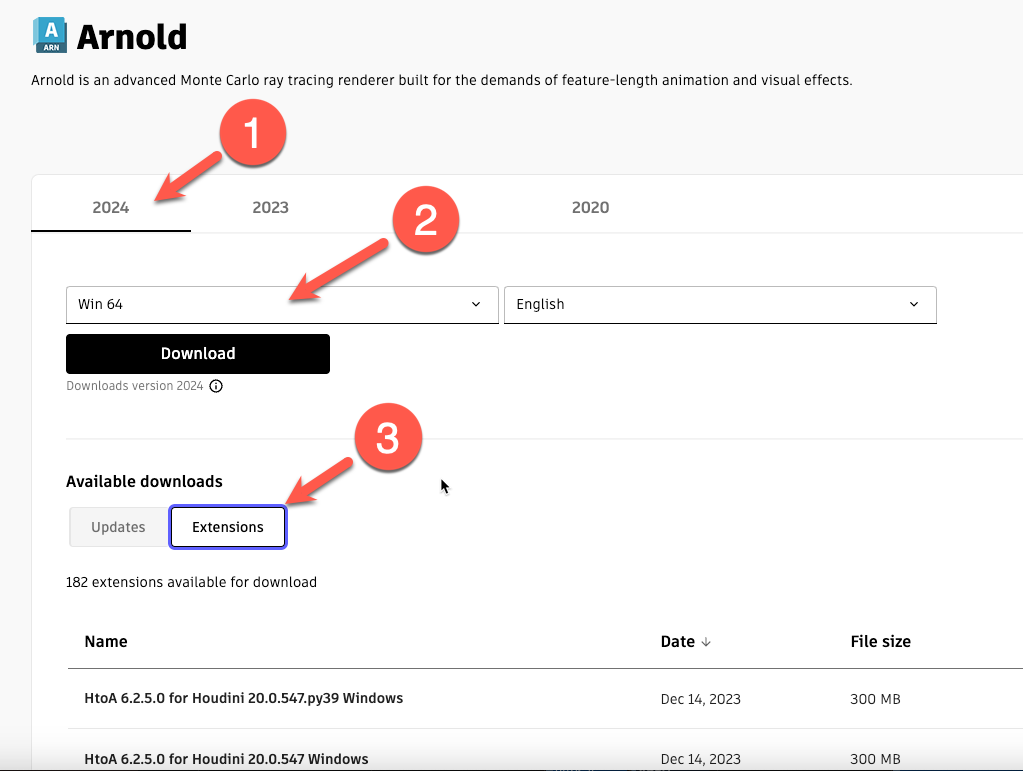Click the Arnold page title text
This screenshot has height=771, width=1023.
click(x=132, y=37)
